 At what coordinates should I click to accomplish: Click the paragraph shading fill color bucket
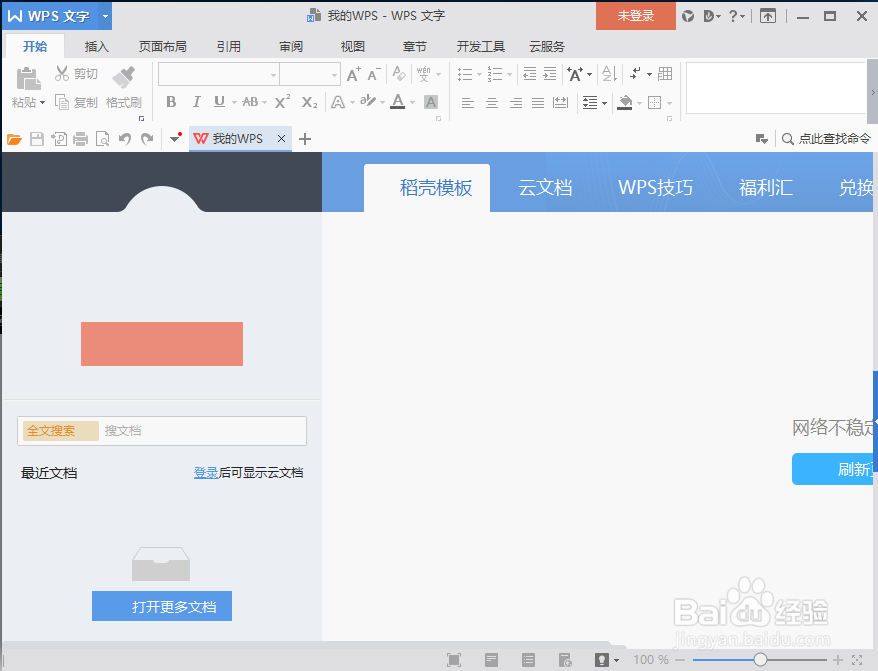(x=625, y=102)
